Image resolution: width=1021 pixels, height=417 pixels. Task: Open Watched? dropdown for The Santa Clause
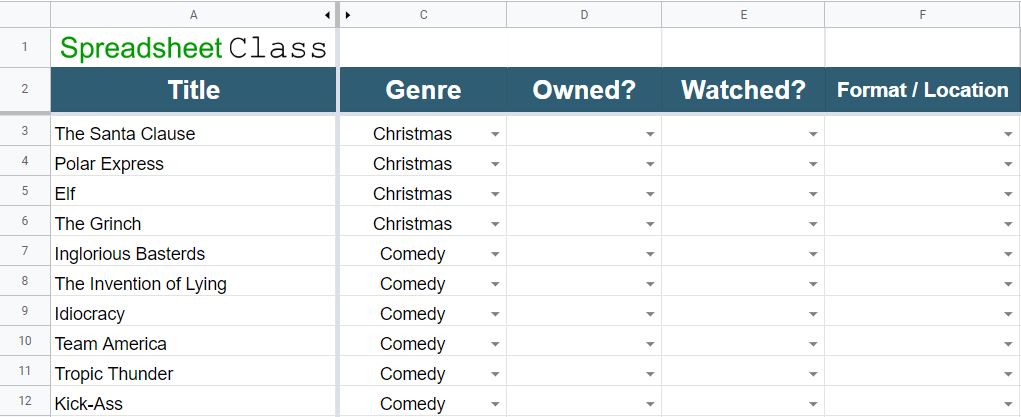(x=813, y=134)
